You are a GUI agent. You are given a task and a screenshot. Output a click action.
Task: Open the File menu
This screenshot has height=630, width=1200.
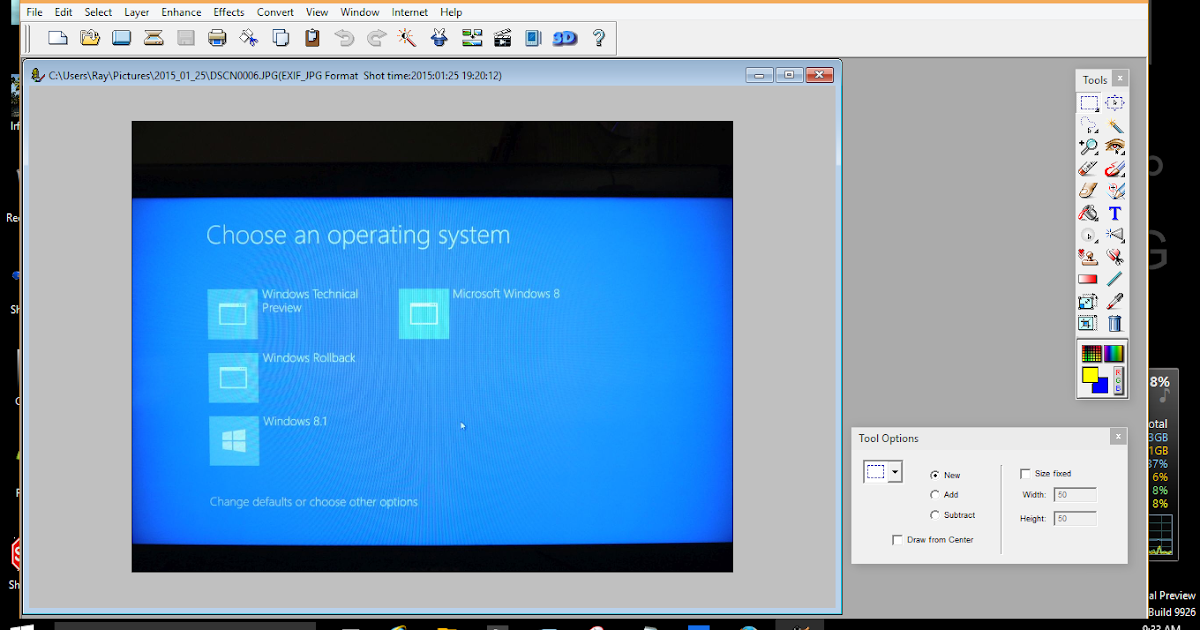pyautogui.click(x=34, y=12)
